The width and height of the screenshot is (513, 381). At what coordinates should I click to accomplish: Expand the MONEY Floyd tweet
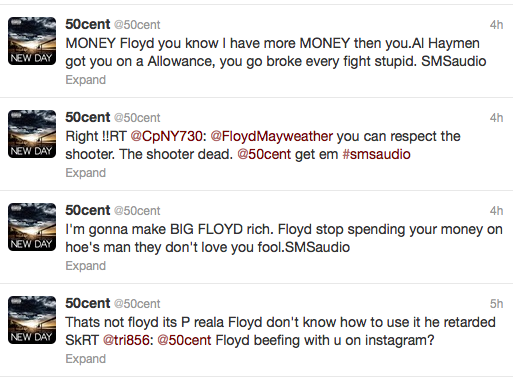(x=86, y=80)
